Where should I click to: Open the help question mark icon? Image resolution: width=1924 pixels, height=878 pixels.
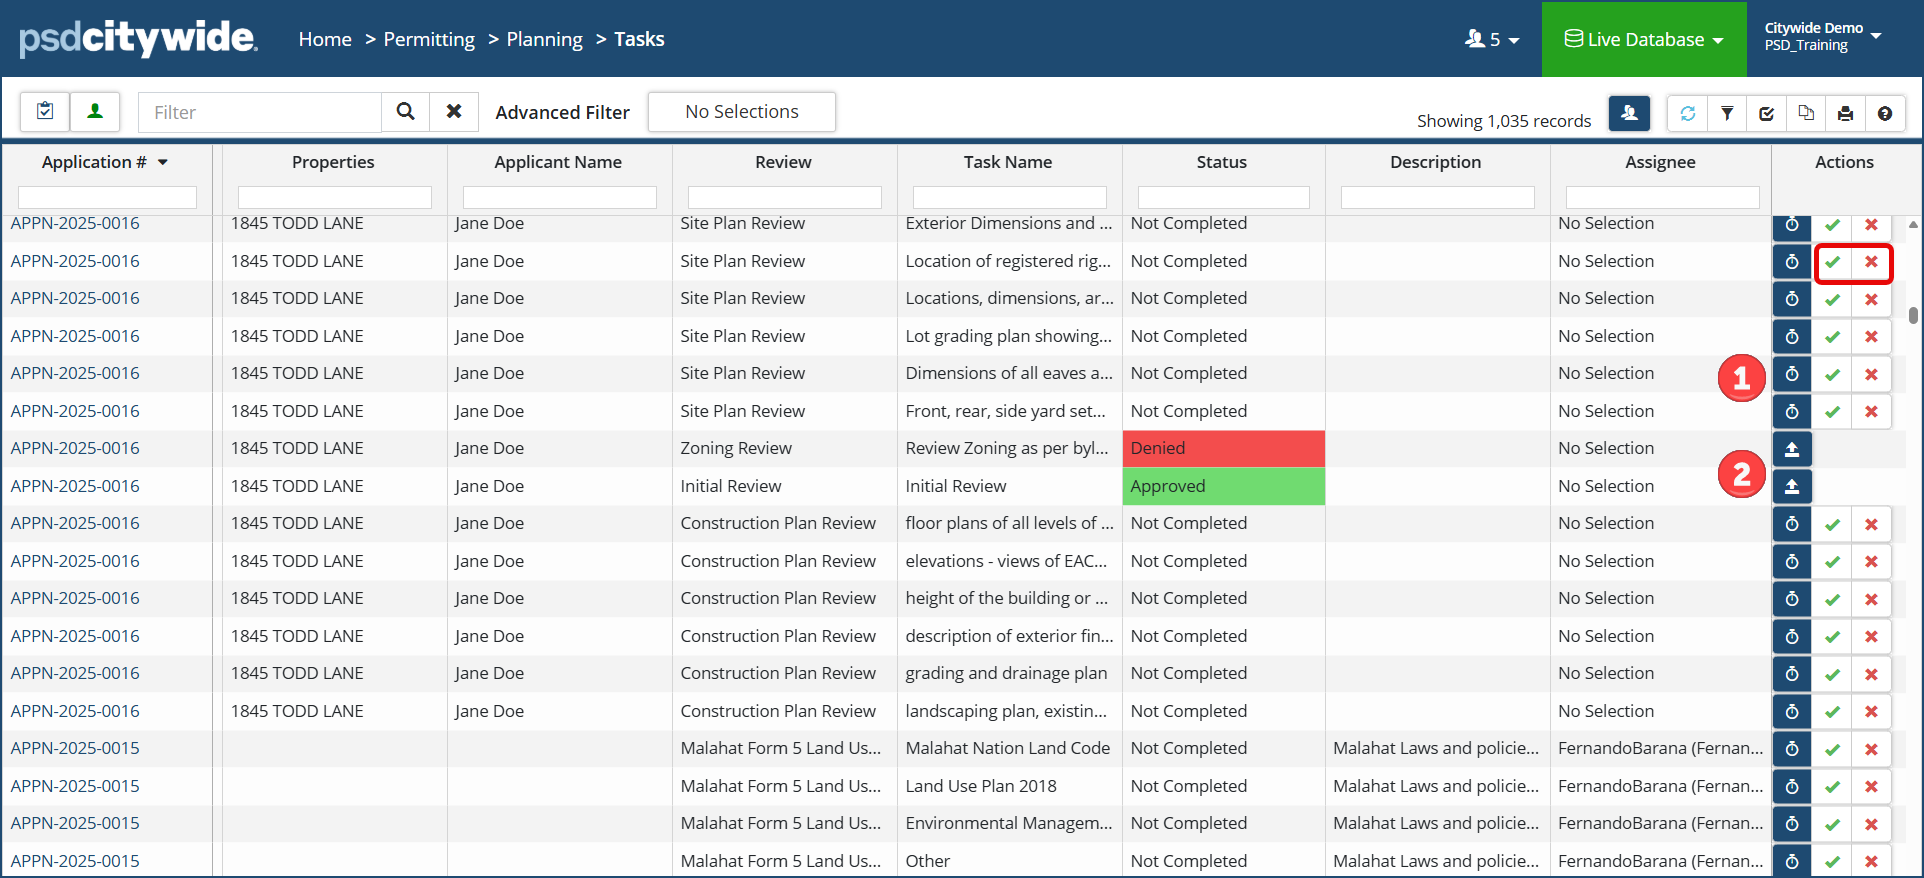[x=1884, y=114]
